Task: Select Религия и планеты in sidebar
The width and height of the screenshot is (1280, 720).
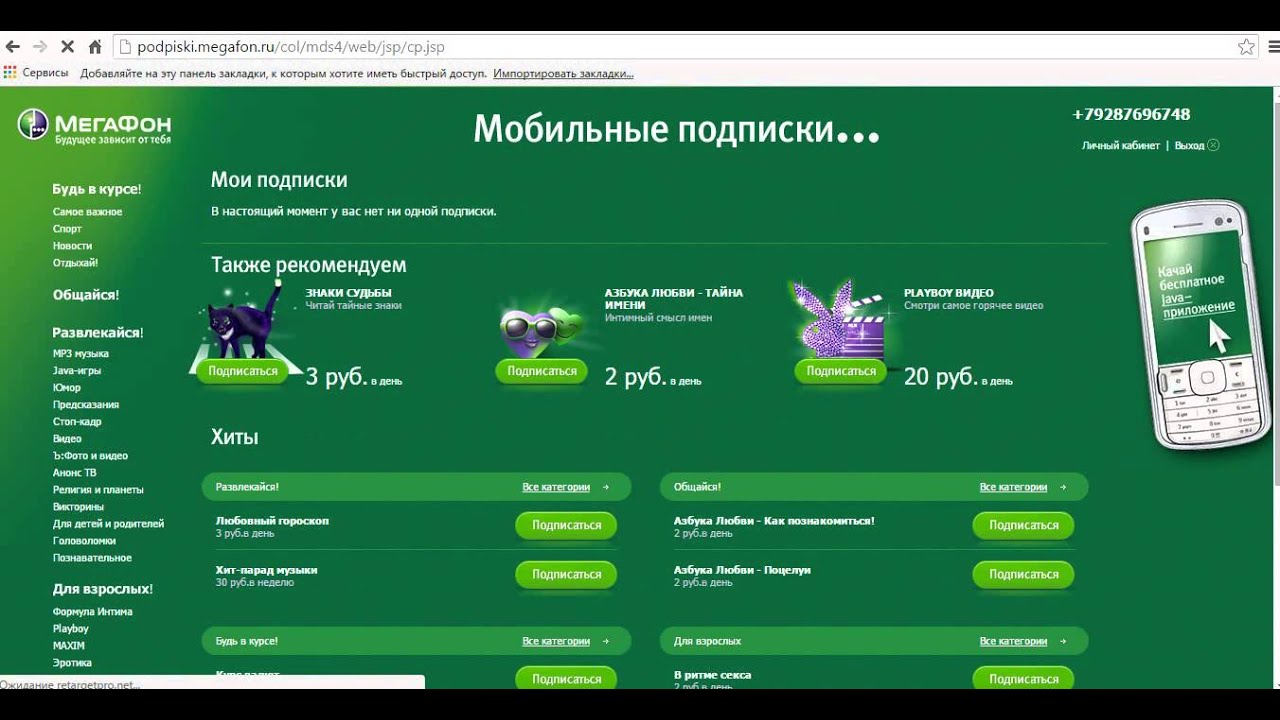Action: point(98,490)
